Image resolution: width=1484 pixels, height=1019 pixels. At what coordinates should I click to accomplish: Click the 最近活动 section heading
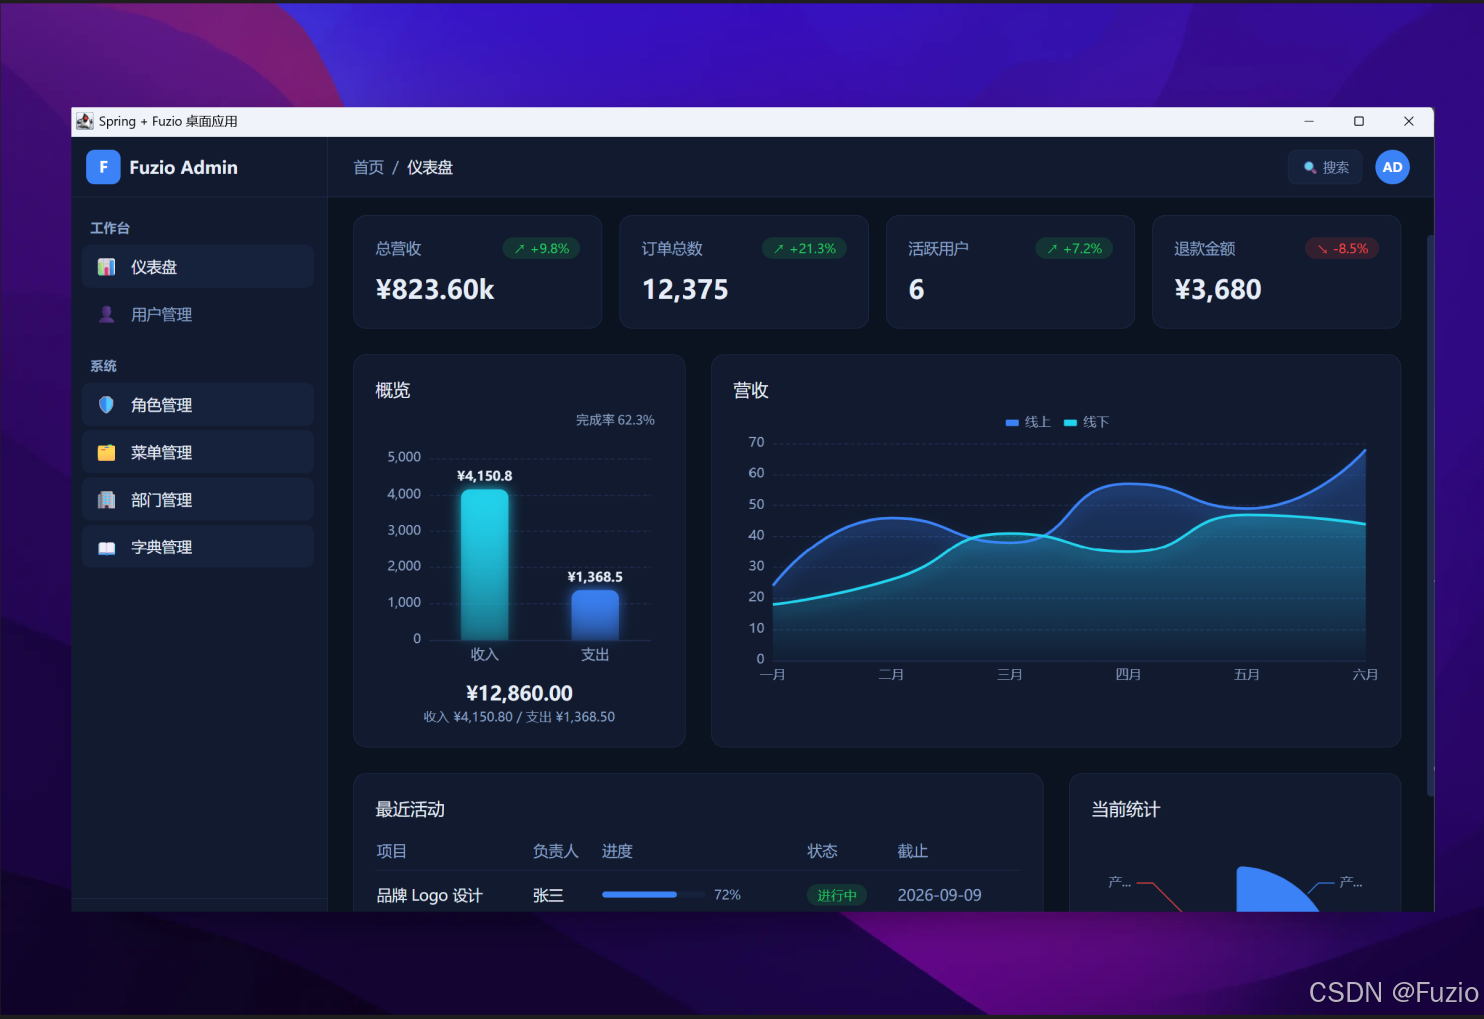coord(410,809)
